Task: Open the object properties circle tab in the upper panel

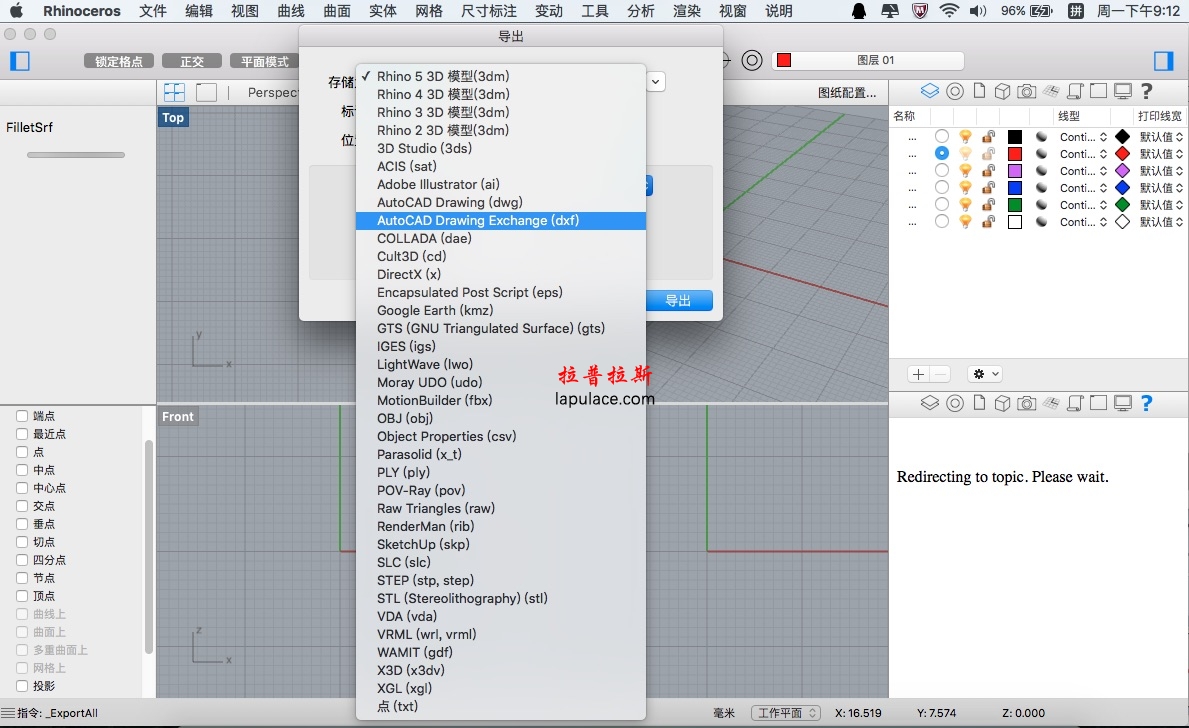Action: [x=955, y=91]
